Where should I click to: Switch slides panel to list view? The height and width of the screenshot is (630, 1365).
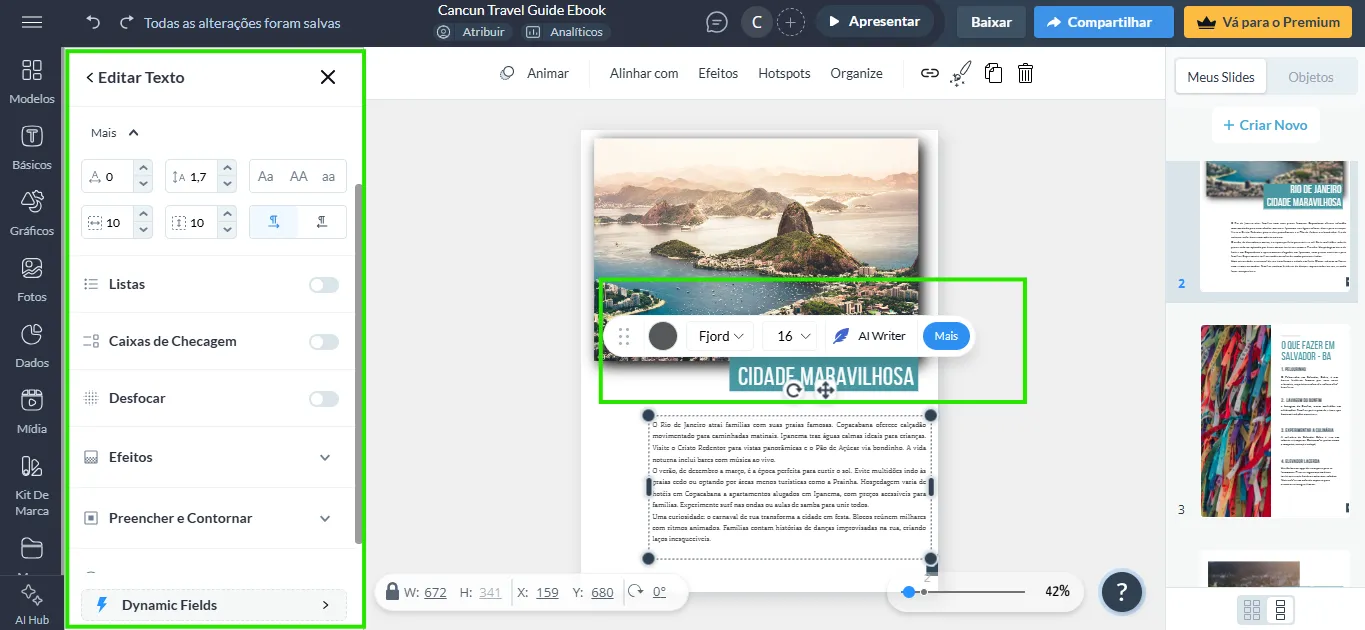pyautogui.click(x=1279, y=609)
